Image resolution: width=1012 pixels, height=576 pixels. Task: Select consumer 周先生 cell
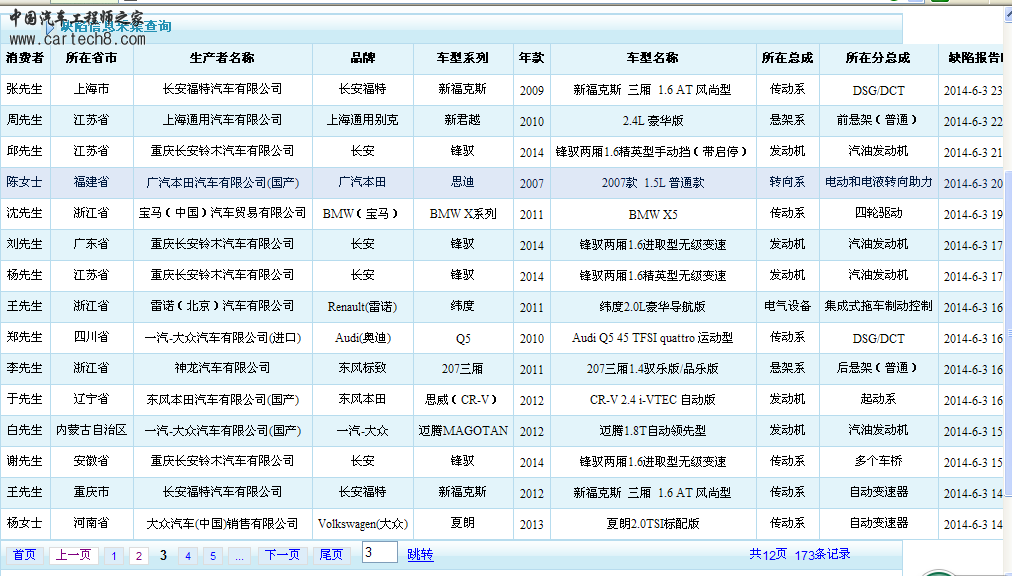[25, 121]
